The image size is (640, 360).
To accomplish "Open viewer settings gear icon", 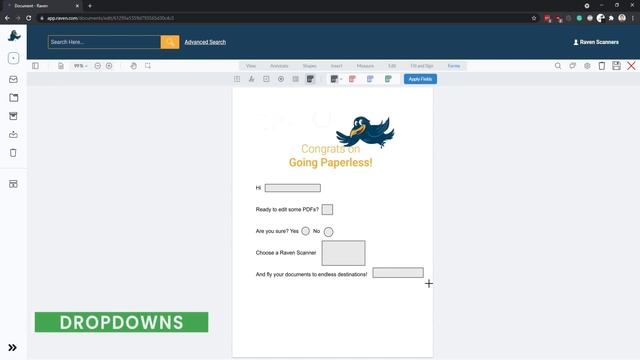I will click(x=587, y=66).
